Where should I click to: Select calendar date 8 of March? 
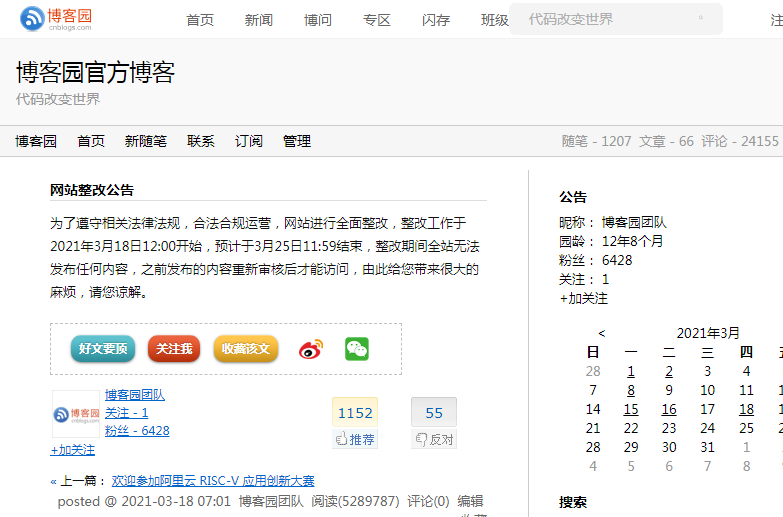coord(631,390)
